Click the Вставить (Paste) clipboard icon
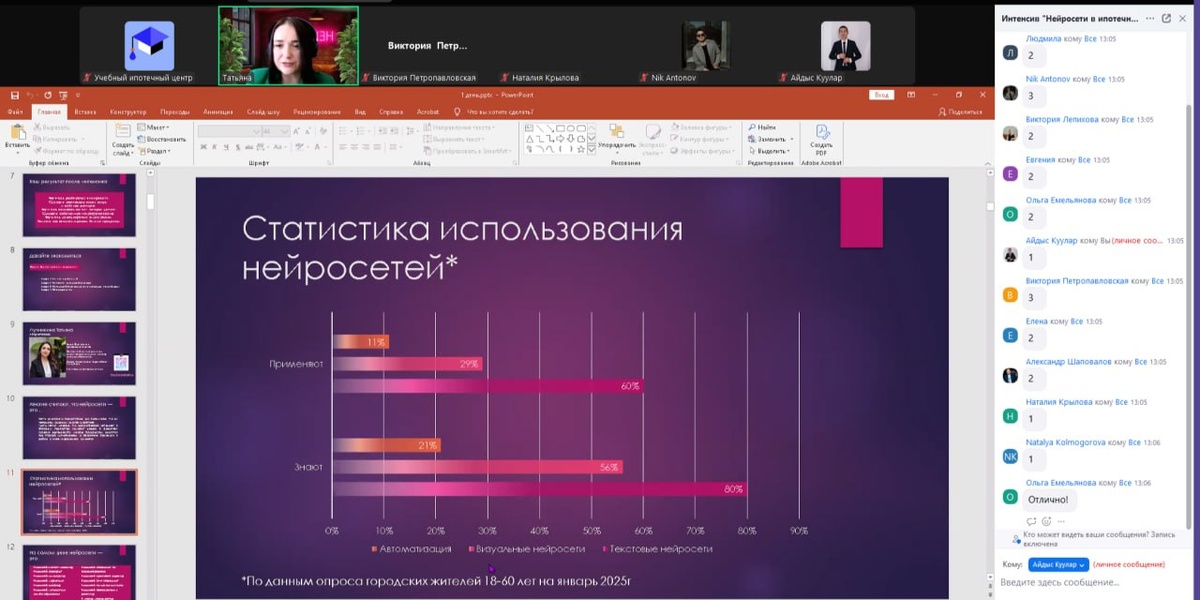The width and height of the screenshot is (1200, 600). pos(17,133)
